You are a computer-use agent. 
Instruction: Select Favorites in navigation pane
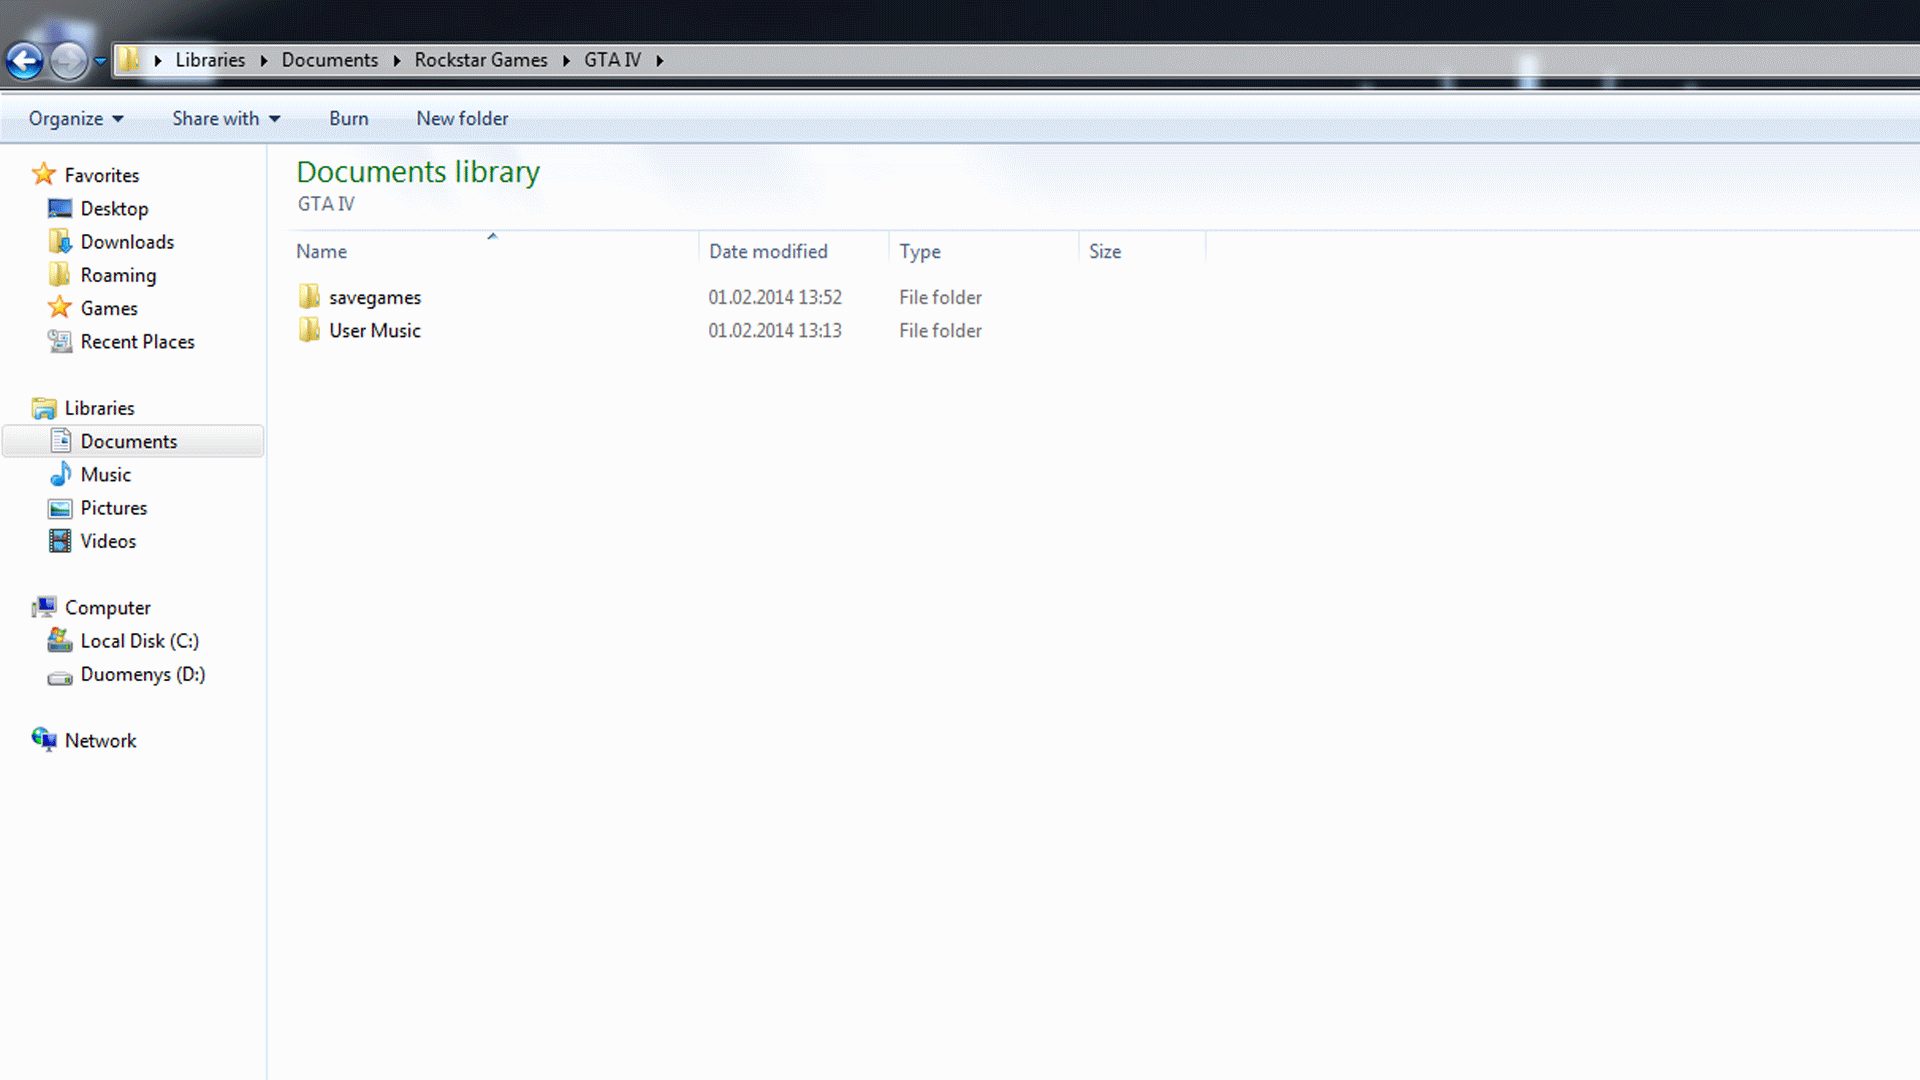pos(102,175)
